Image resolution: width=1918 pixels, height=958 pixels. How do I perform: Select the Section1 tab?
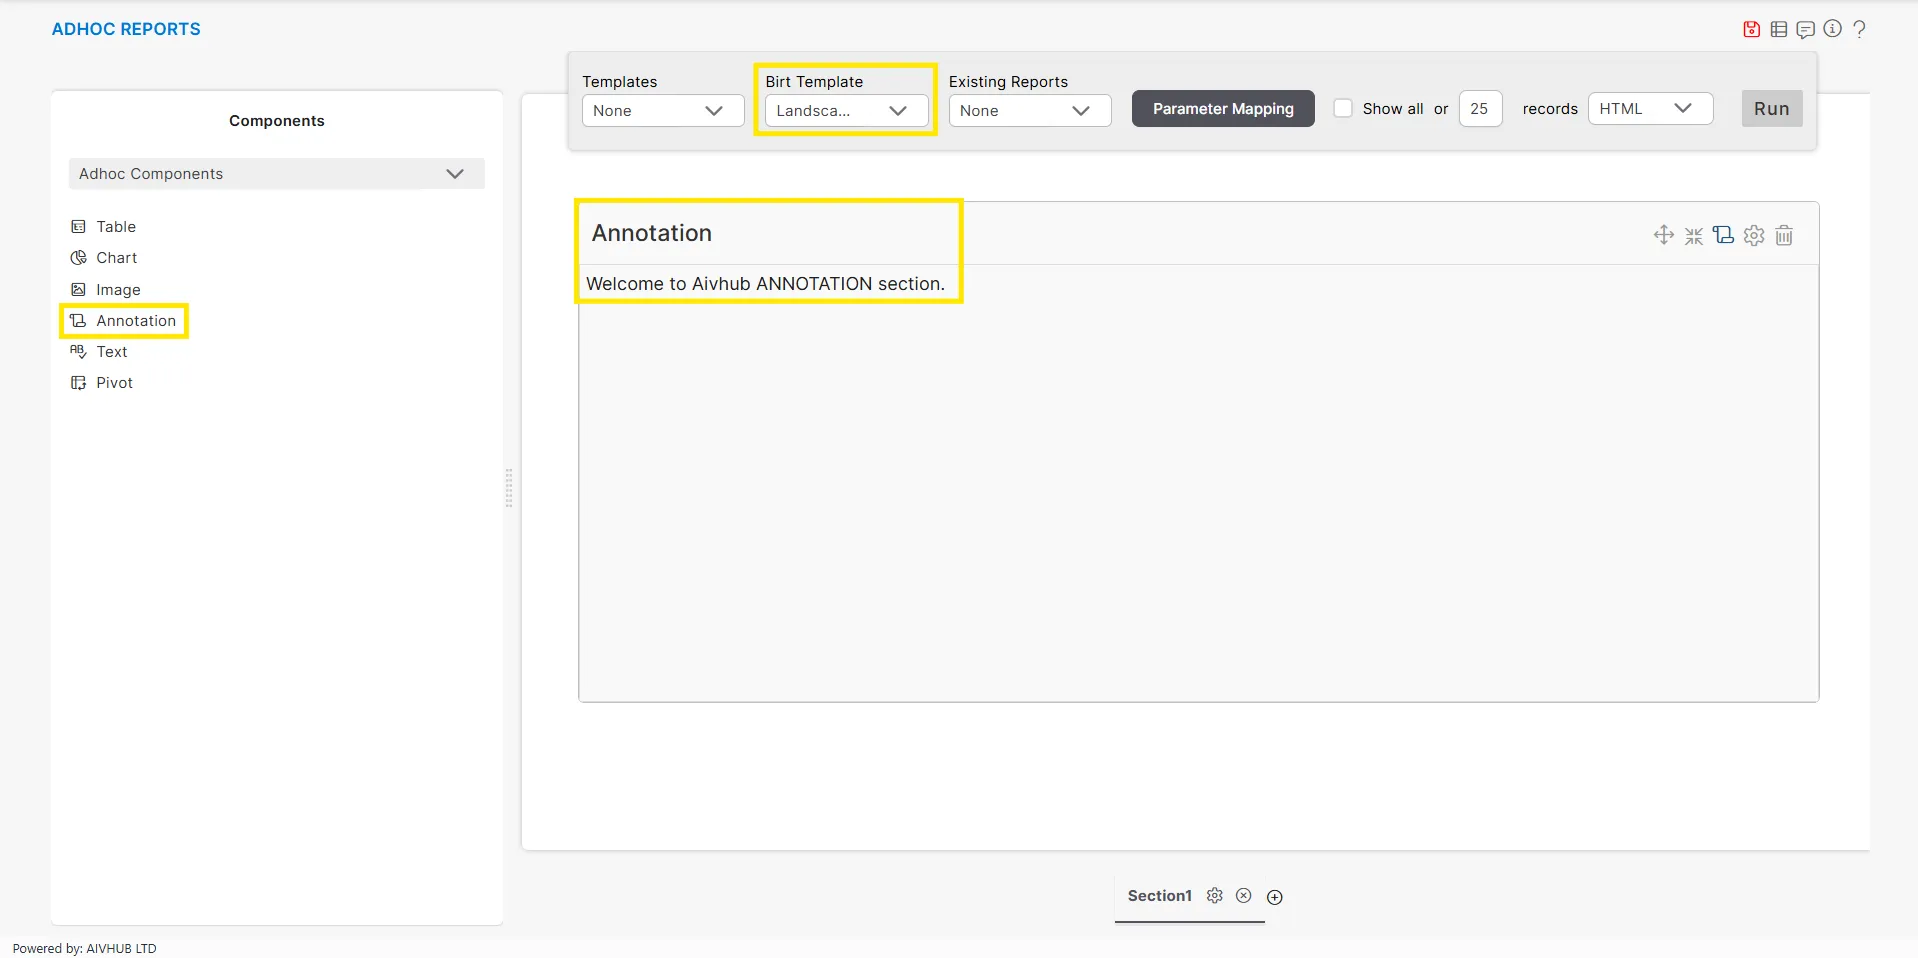coord(1159,896)
